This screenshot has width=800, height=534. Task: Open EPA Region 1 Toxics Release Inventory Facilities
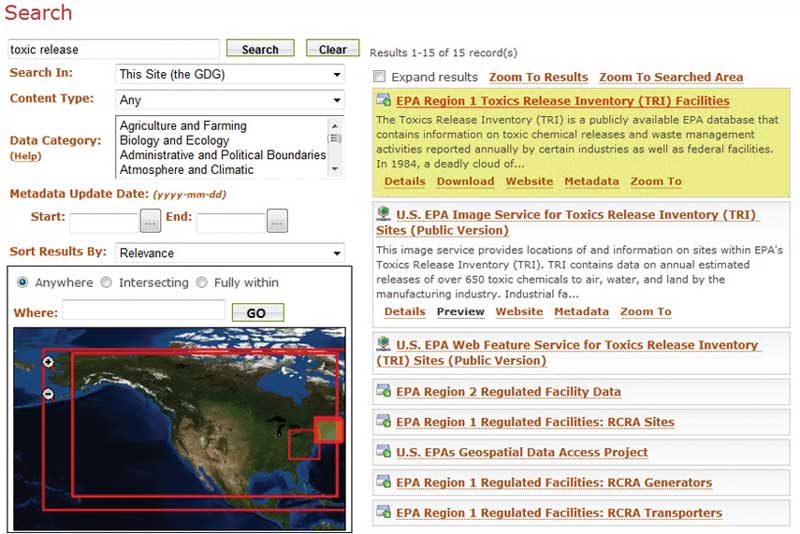coord(563,101)
